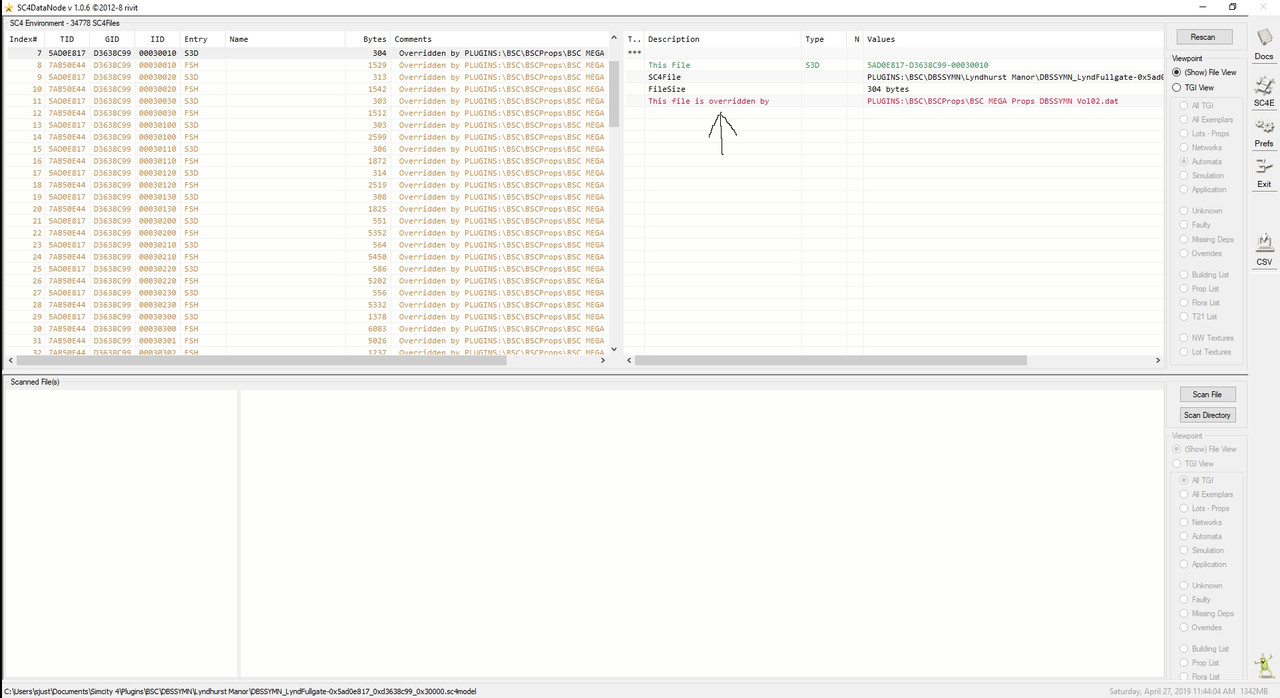This screenshot has width=1280, height=698.
Task: Click the 1342MB memory indicator
Action: click(1254, 691)
